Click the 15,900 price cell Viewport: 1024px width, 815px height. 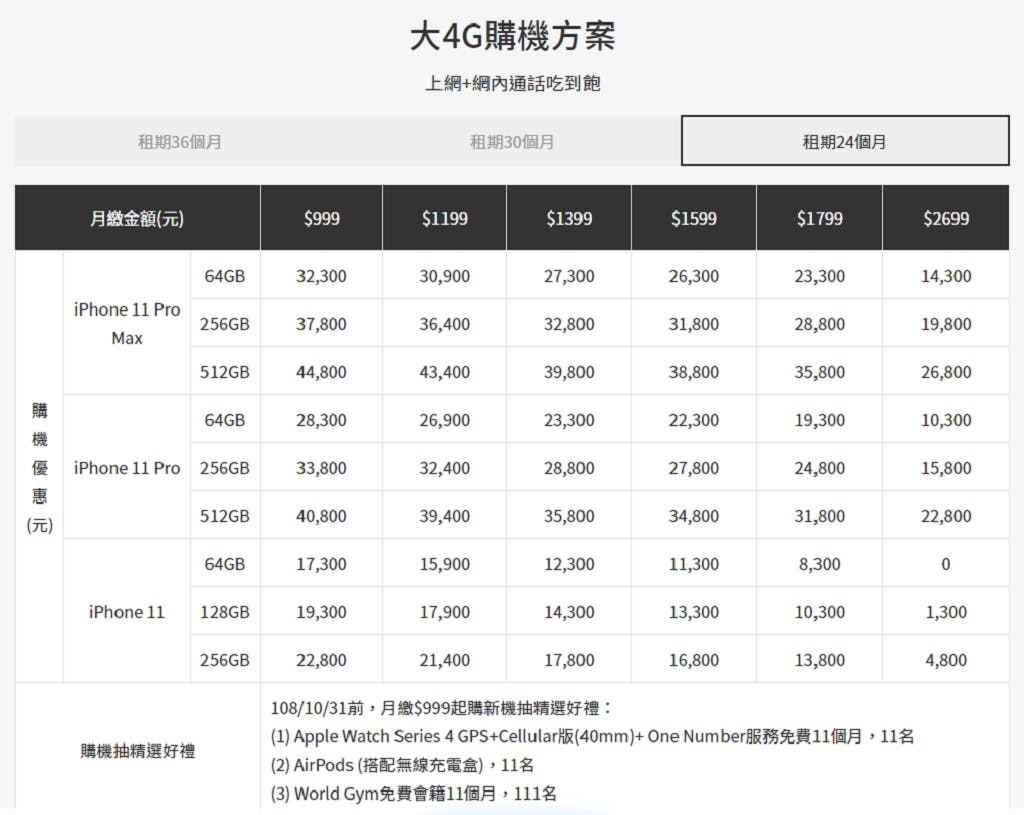[x=445, y=564]
